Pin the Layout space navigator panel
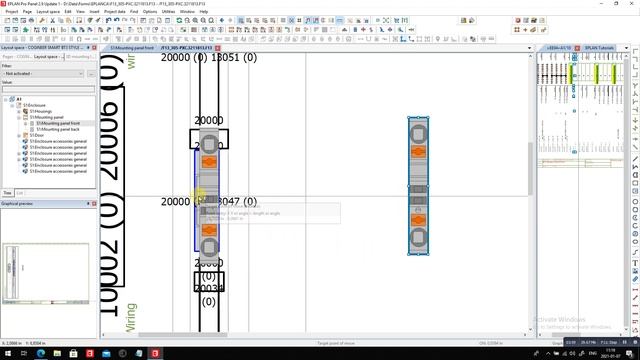Viewport: 640px width, 360px height. tap(88, 48)
